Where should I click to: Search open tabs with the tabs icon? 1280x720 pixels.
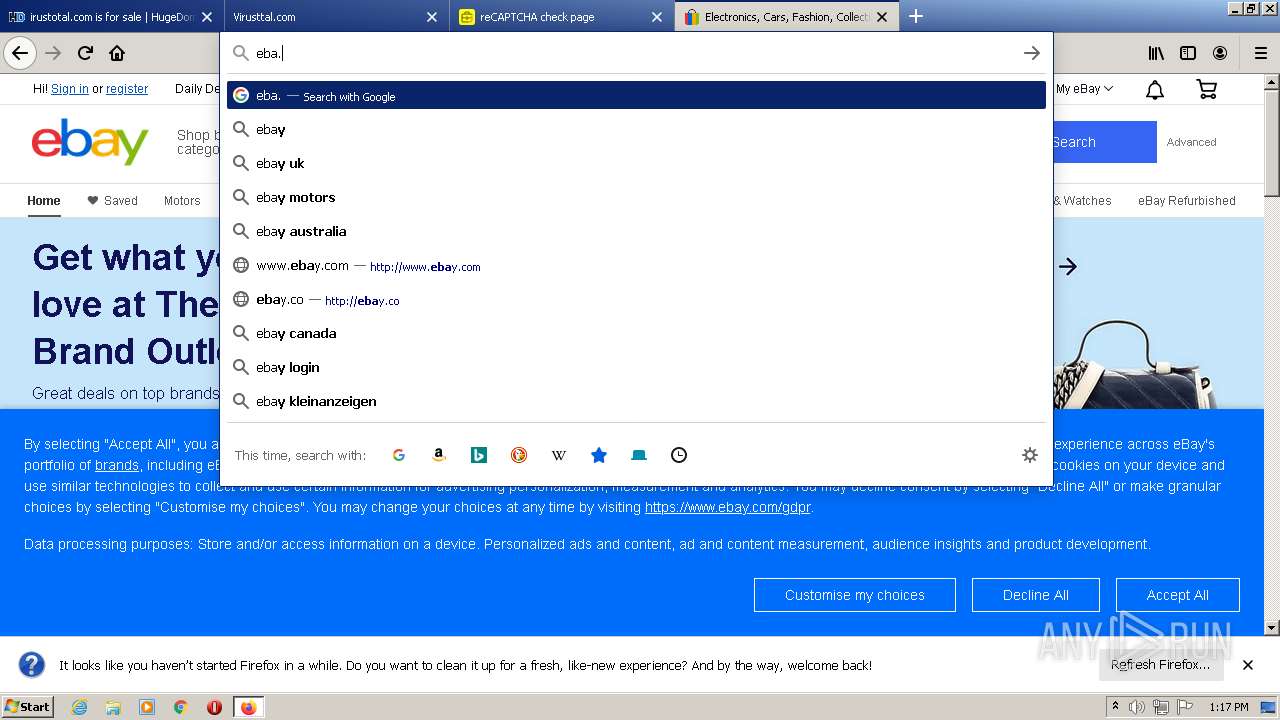[639, 455]
